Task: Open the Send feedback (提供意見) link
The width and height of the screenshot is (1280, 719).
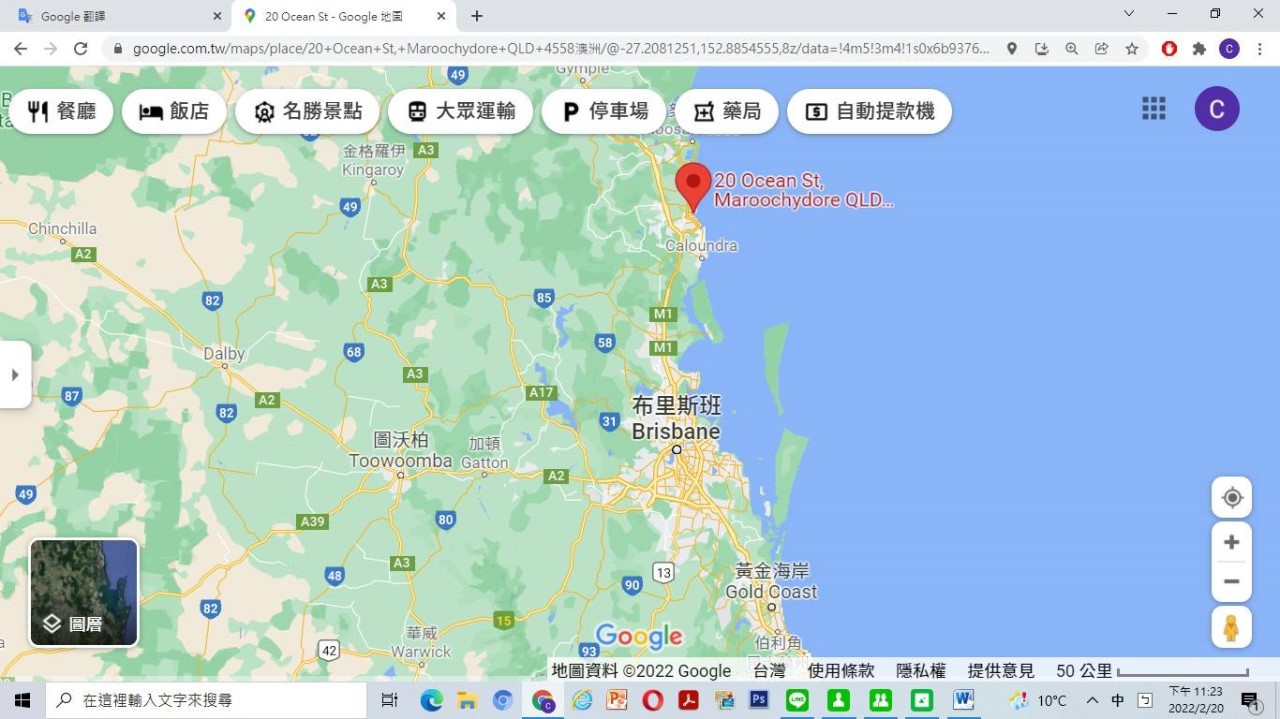Action: pyautogui.click(x=1001, y=671)
